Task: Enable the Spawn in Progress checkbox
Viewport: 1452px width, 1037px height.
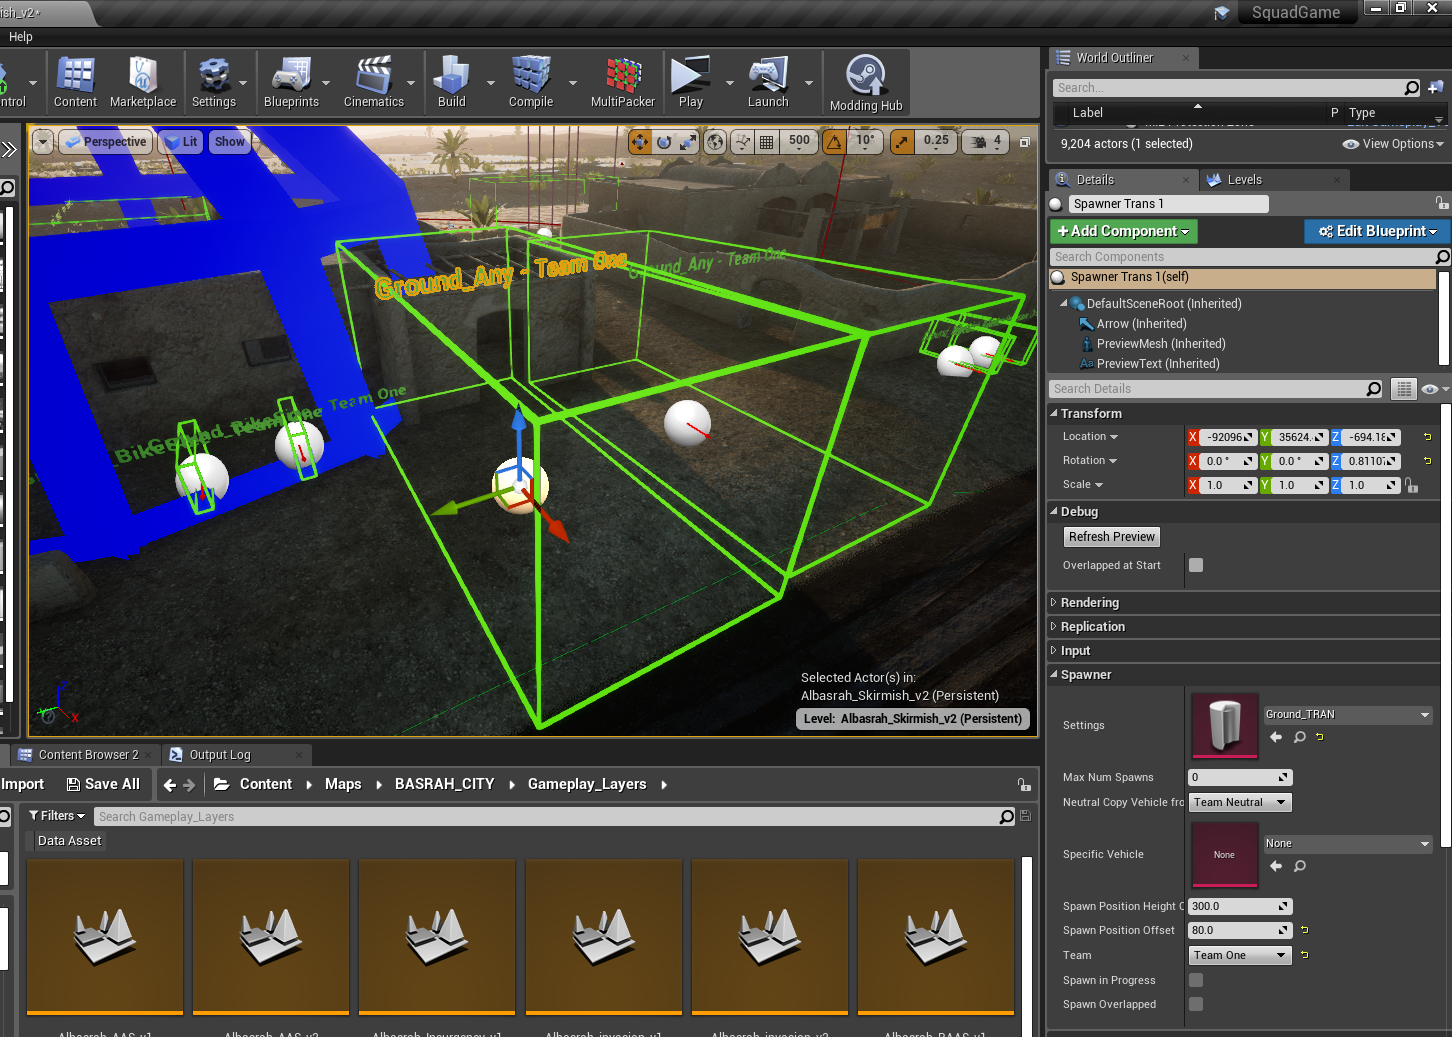Action: tap(1196, 980)
